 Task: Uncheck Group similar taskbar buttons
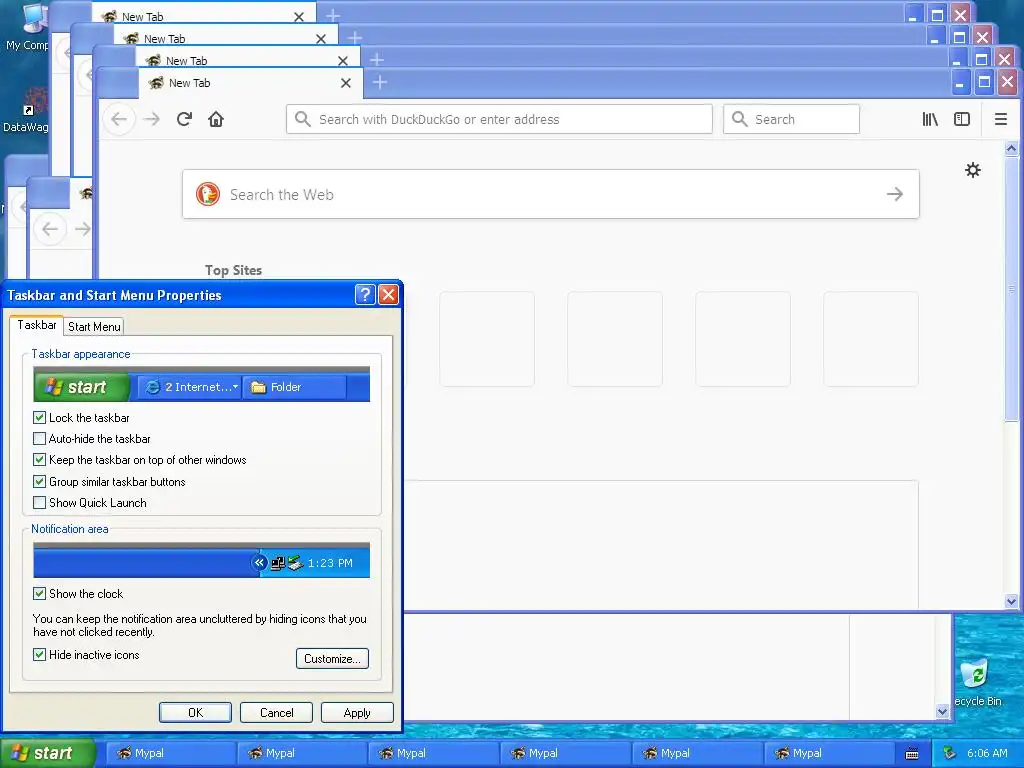39,481
